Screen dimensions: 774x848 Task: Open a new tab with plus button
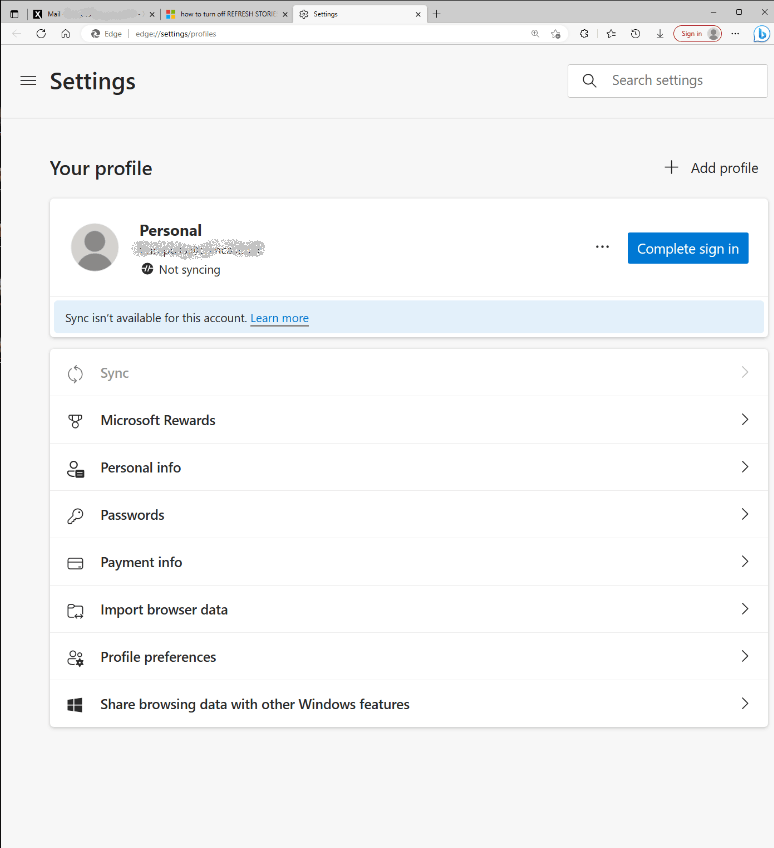coord(436,14)
